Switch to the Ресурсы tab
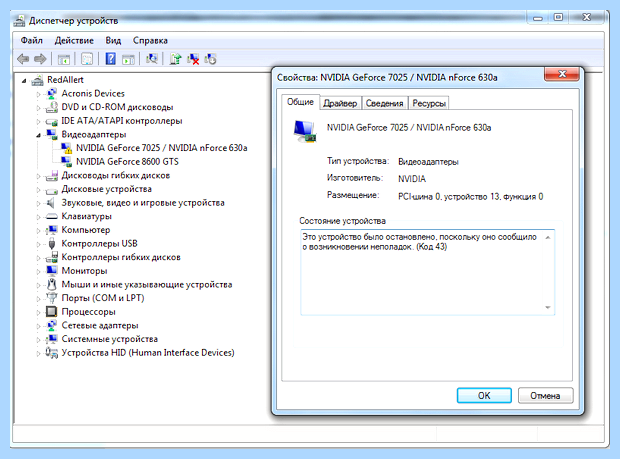620x459 pixels. (429, 103)
